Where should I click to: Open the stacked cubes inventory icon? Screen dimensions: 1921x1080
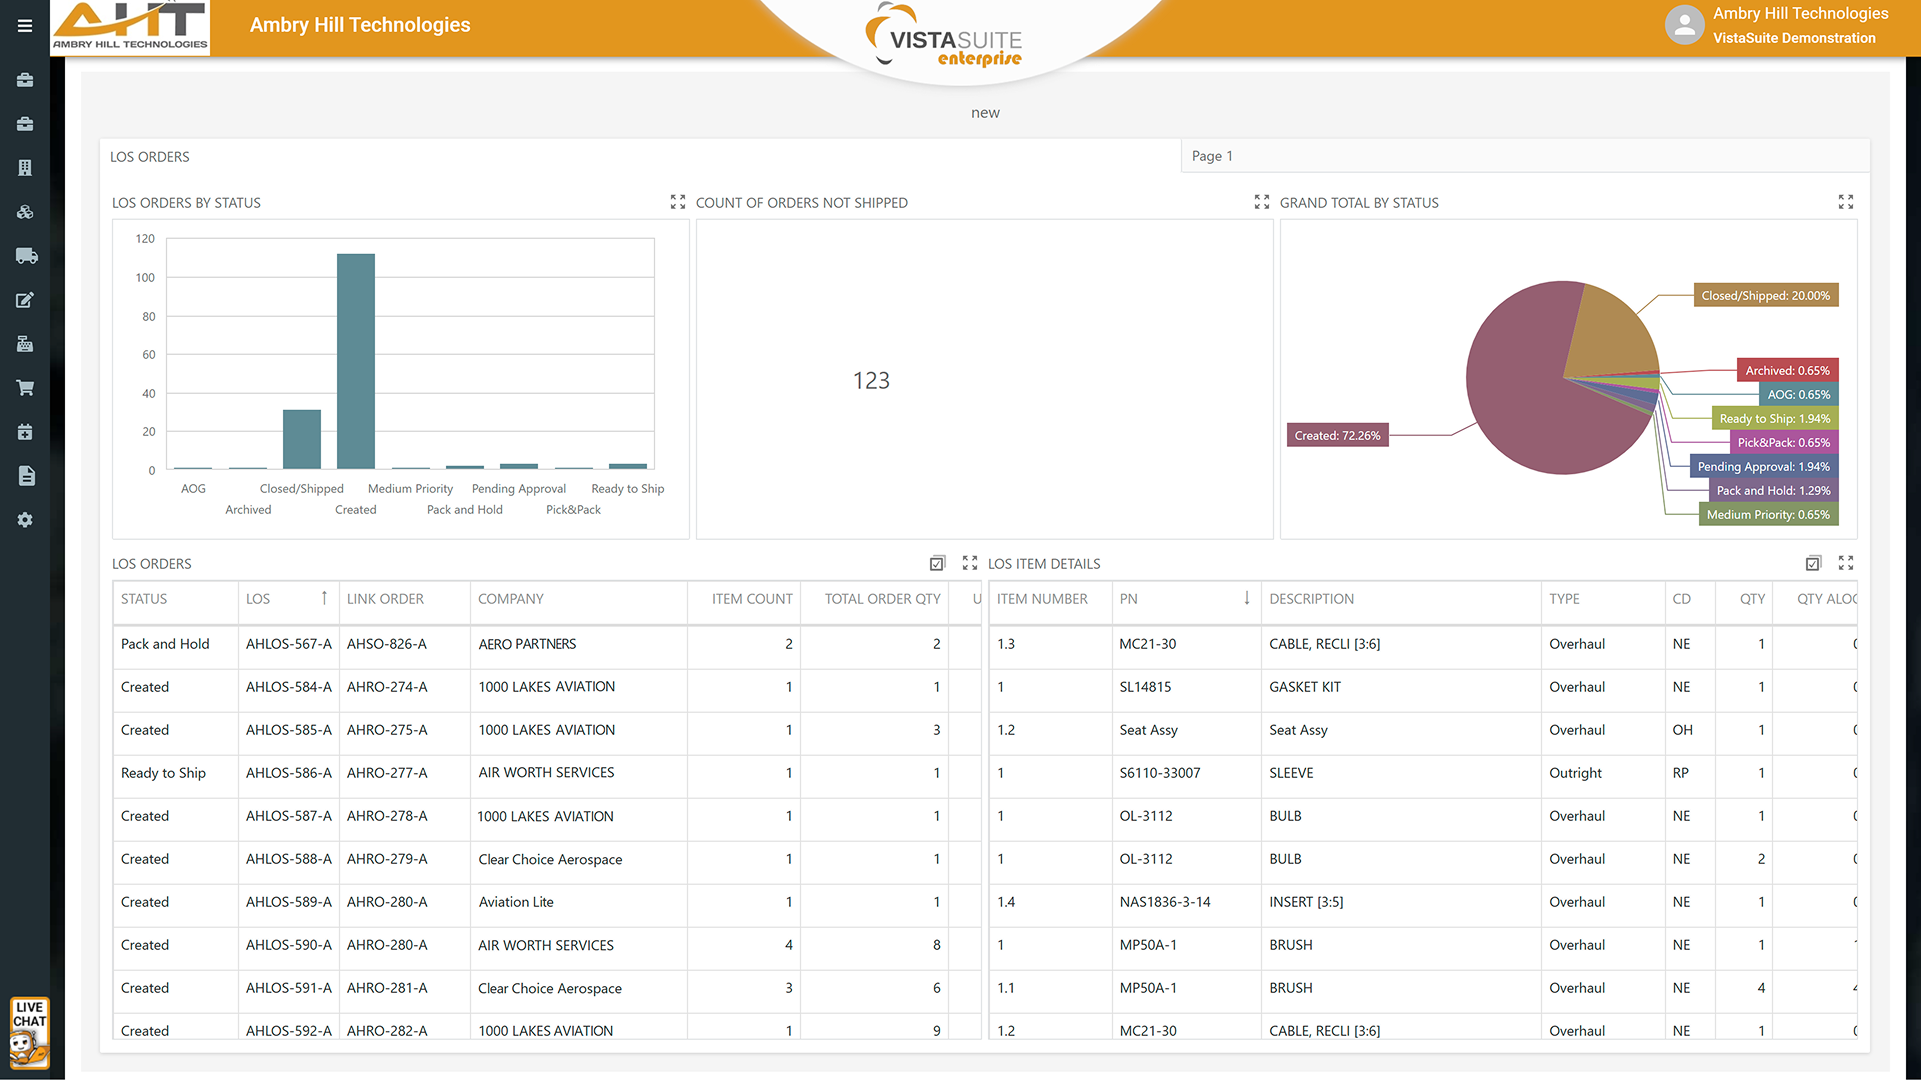coord(25,212)
